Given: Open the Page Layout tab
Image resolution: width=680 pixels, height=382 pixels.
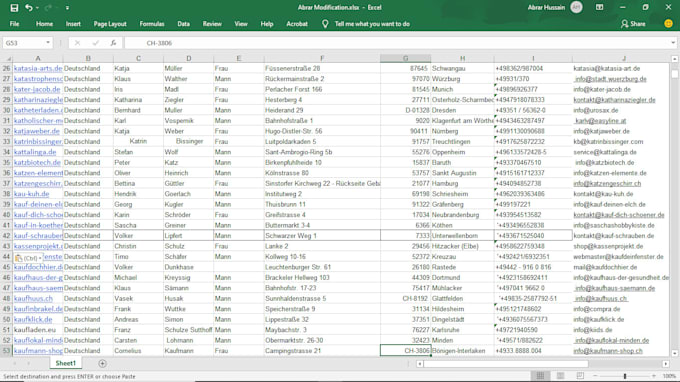Looking at the screenshot, I should pyautogui.click(x=110, y=24).
